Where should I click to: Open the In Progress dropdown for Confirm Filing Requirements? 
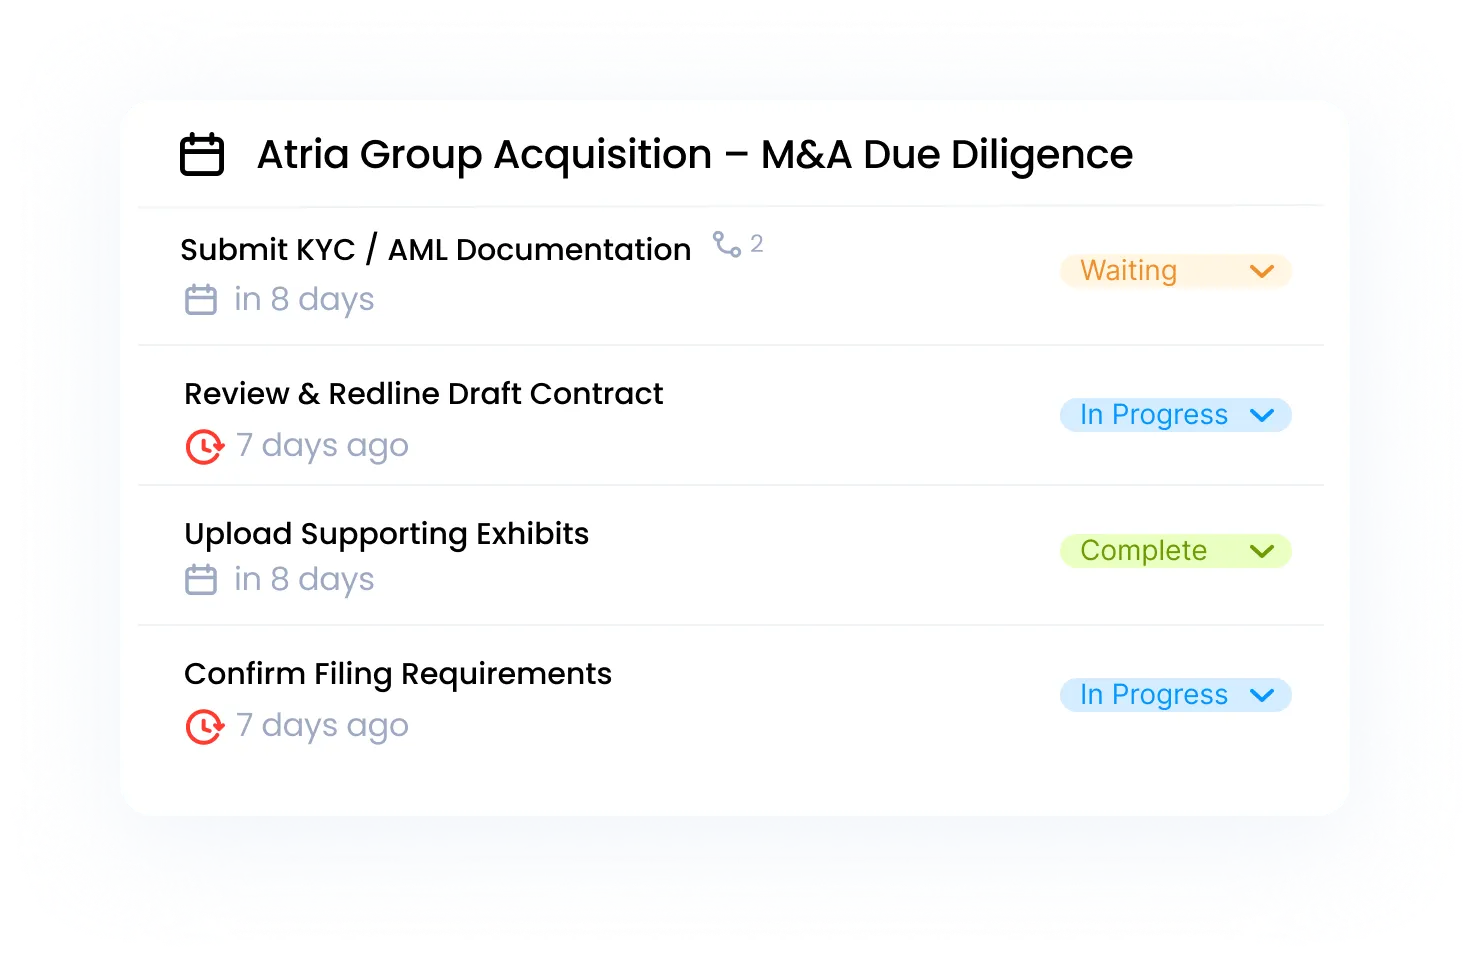[x=1175, y=694]
